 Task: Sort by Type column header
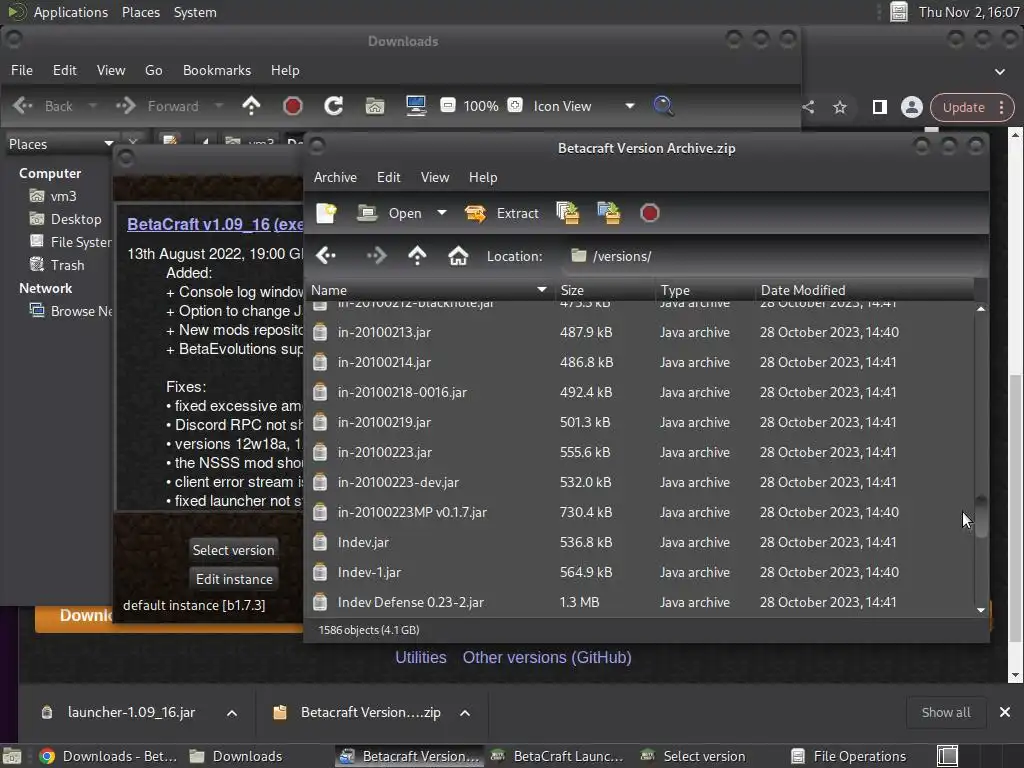[705, 290]
